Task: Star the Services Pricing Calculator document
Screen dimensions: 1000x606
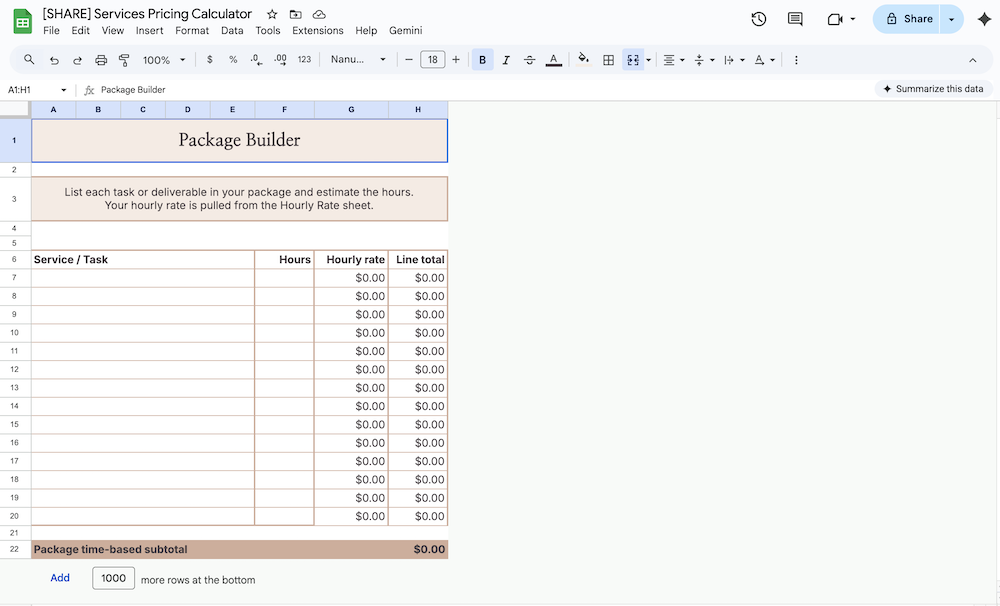Action: point(272,14)
